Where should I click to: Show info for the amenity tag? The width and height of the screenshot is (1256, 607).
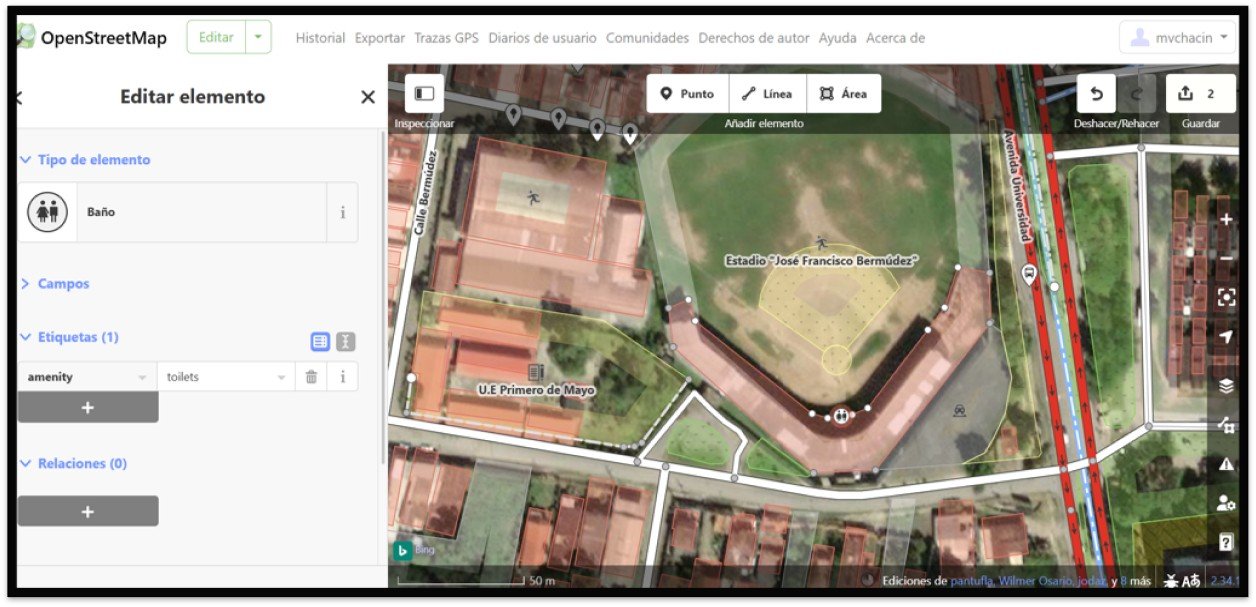click(343, 377)
